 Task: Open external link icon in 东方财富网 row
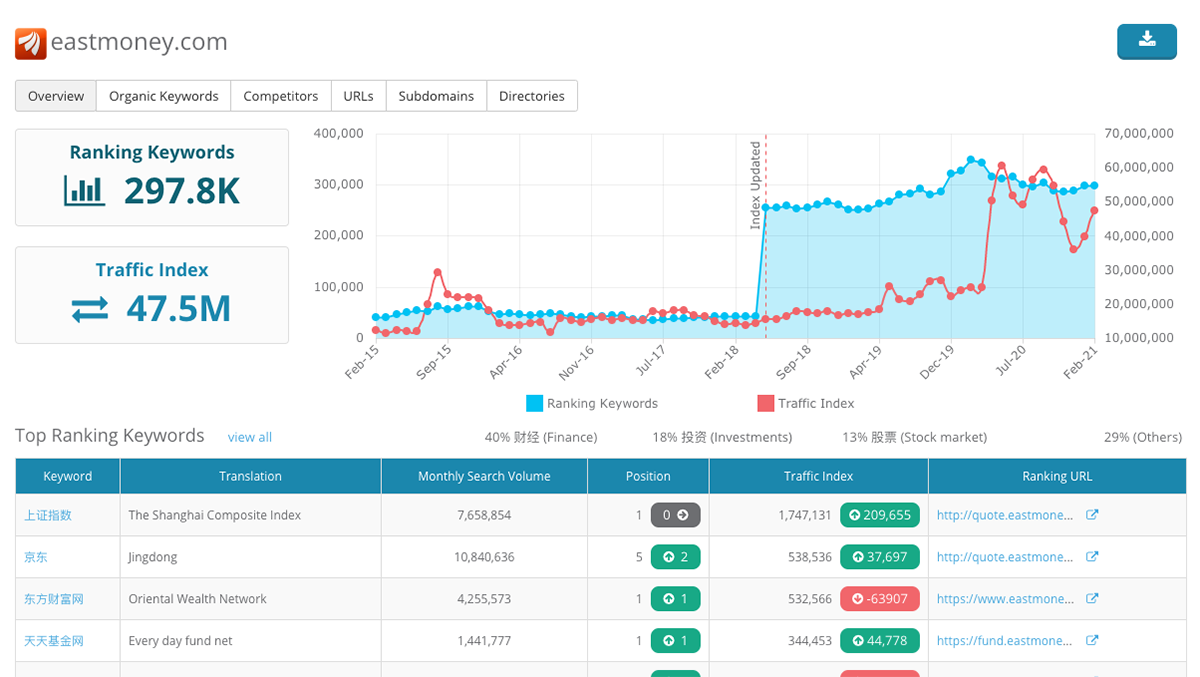(1092, 599)
